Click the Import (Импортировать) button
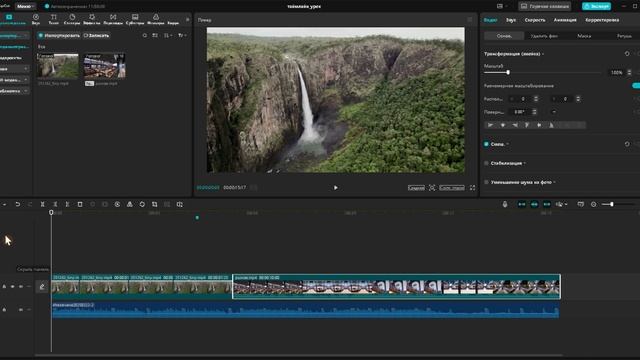 pos(59,36)
